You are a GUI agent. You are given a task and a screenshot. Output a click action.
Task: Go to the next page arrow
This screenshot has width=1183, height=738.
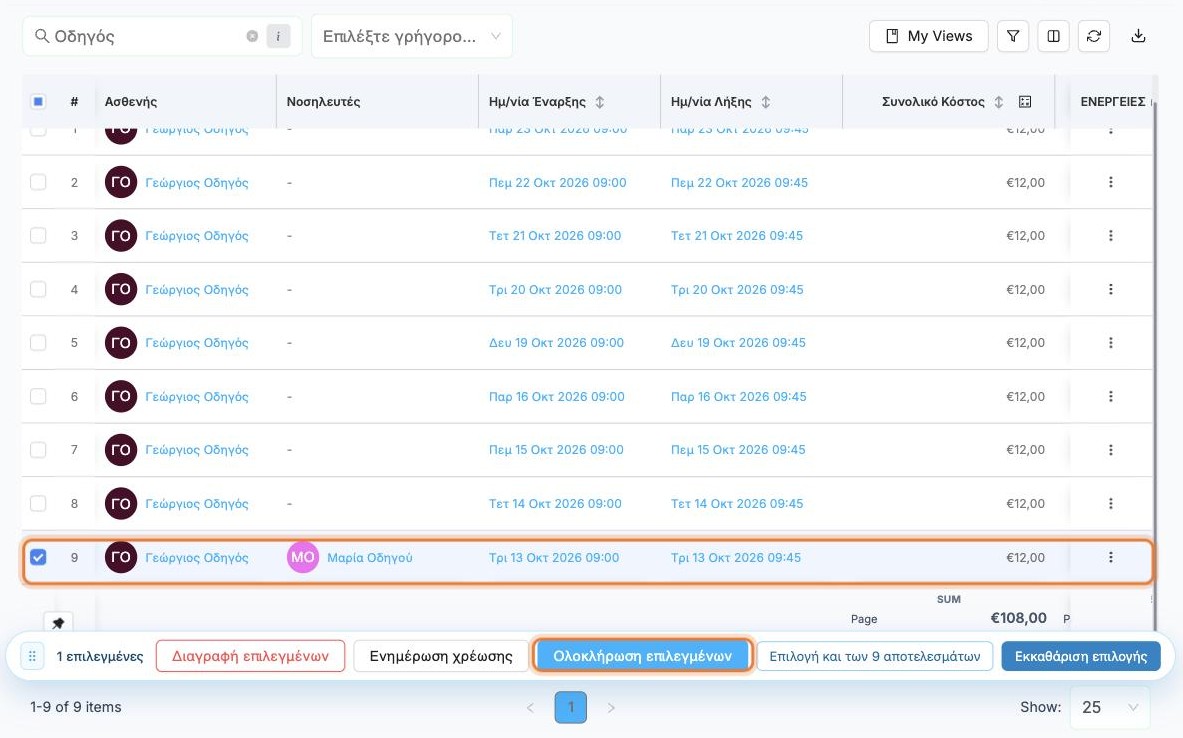[611, 708]
